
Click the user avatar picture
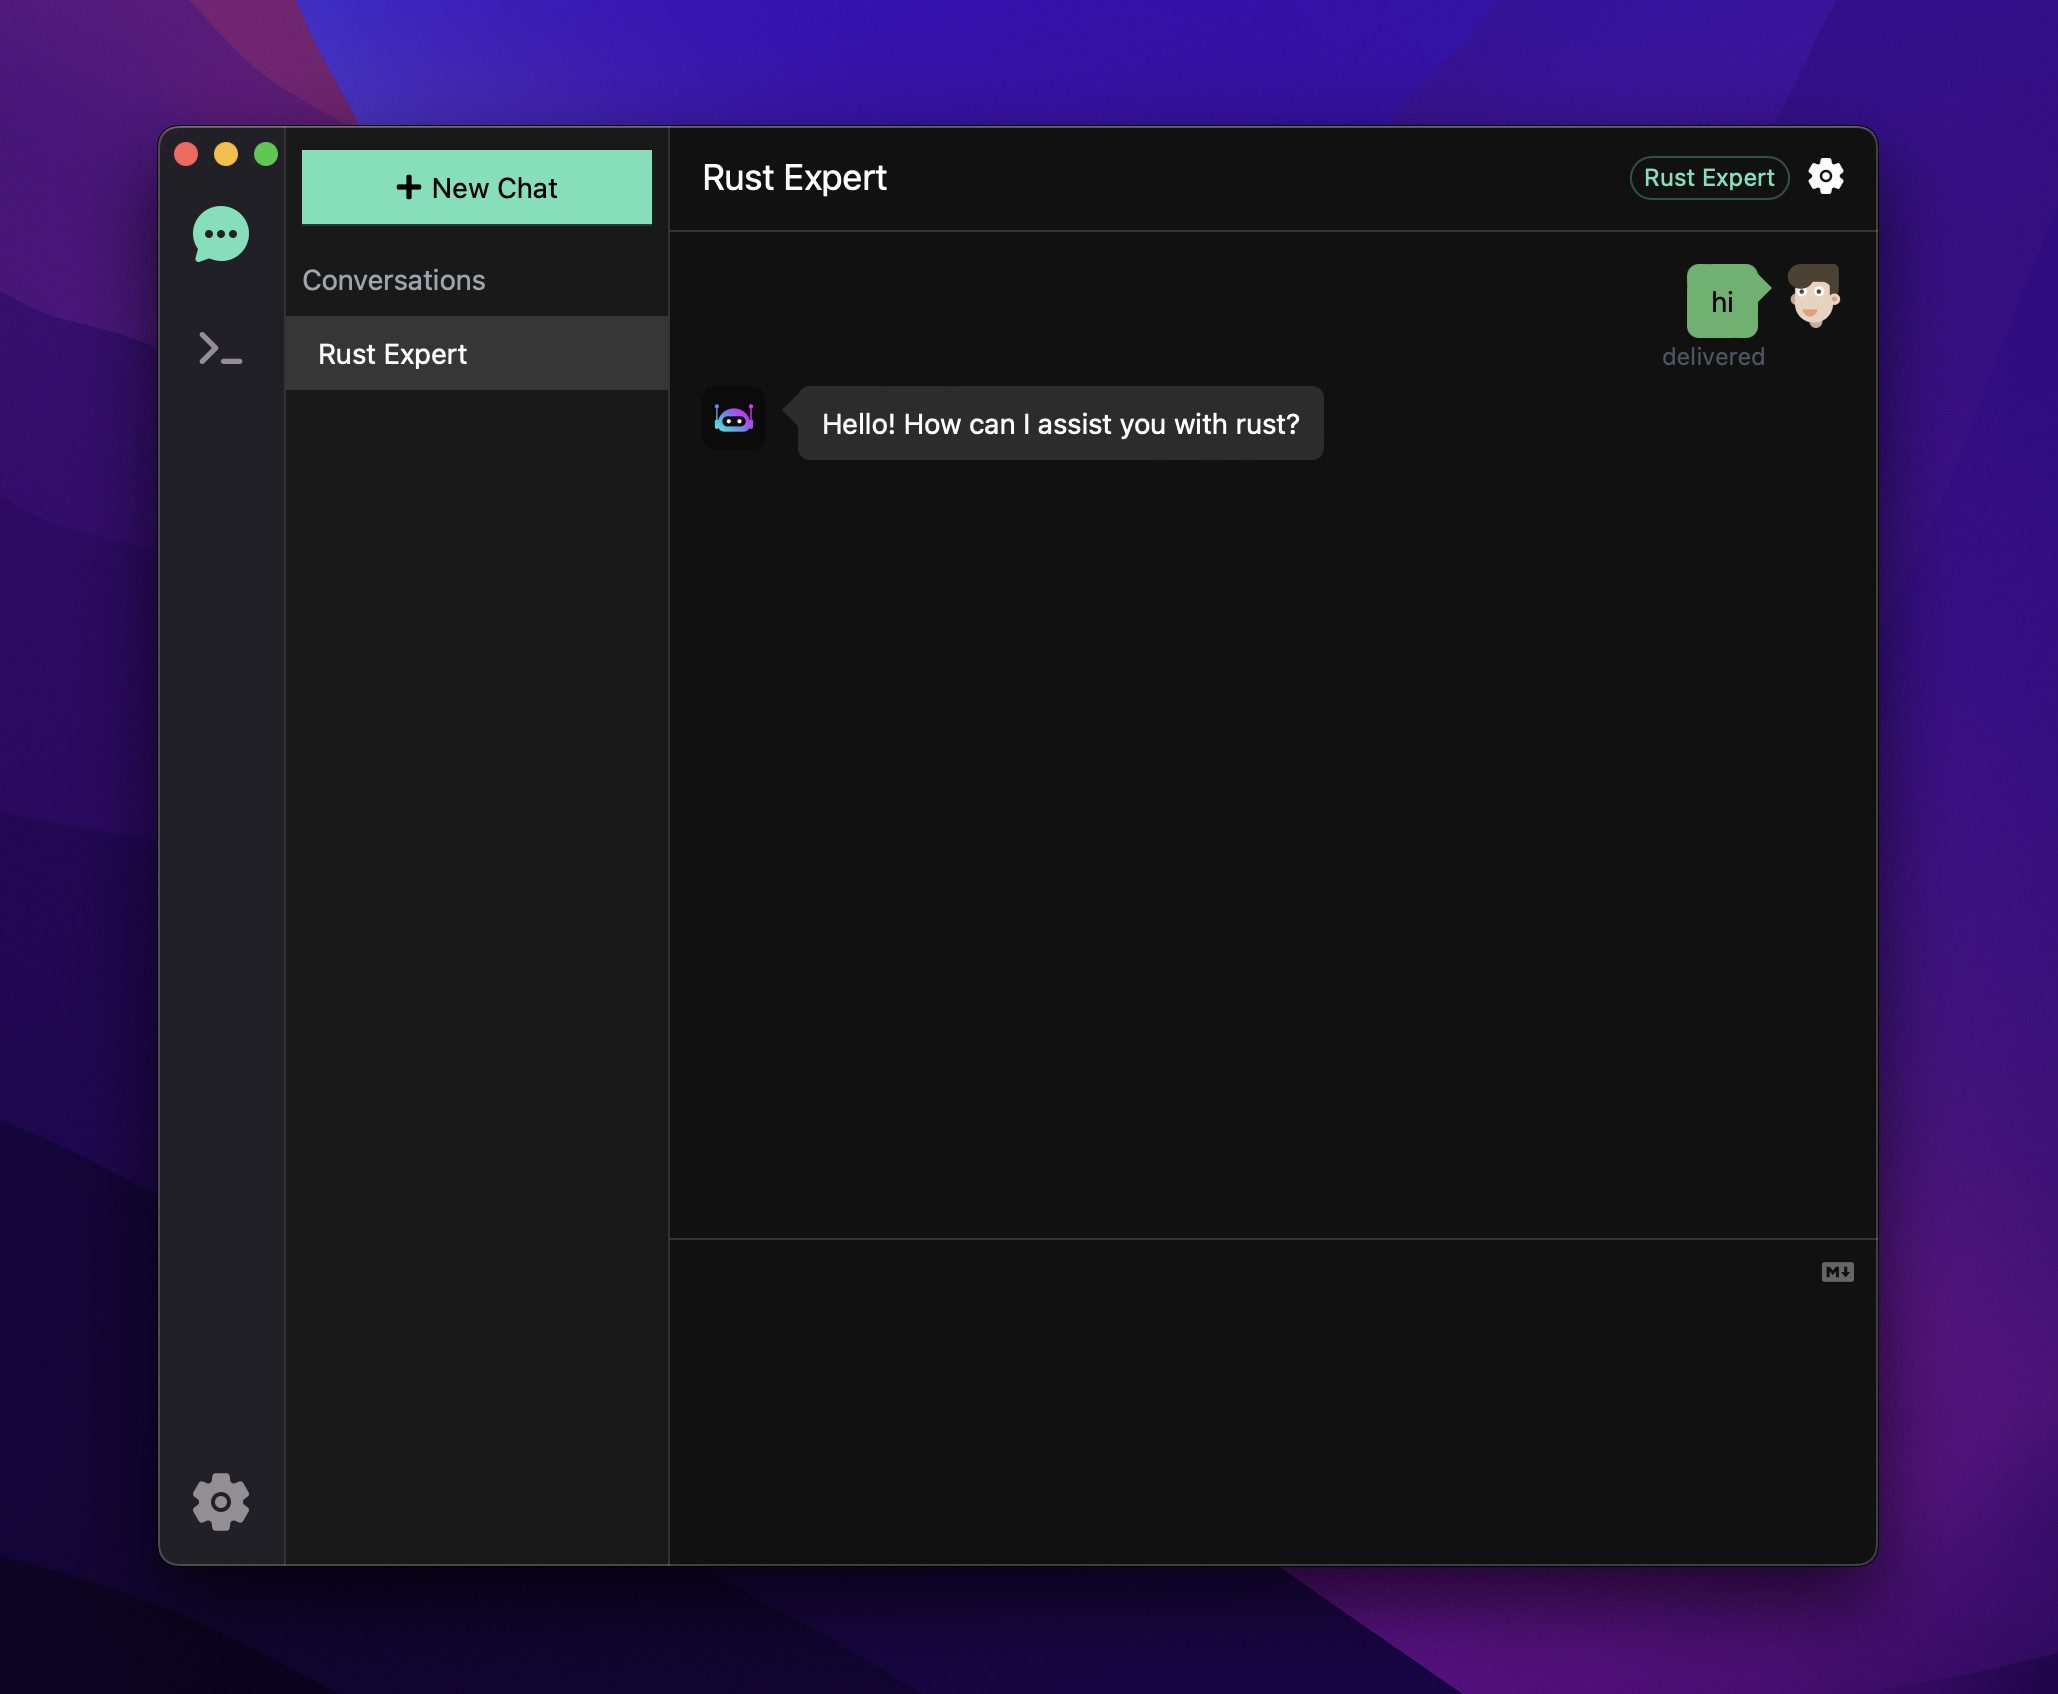(x=1814, y=296)
